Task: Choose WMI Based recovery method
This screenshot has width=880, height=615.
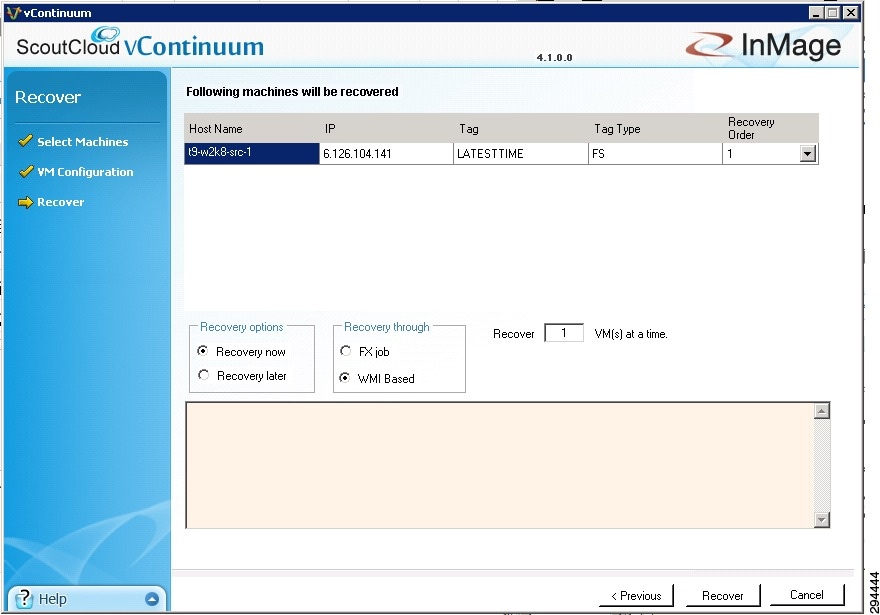Action: point(345,378)
